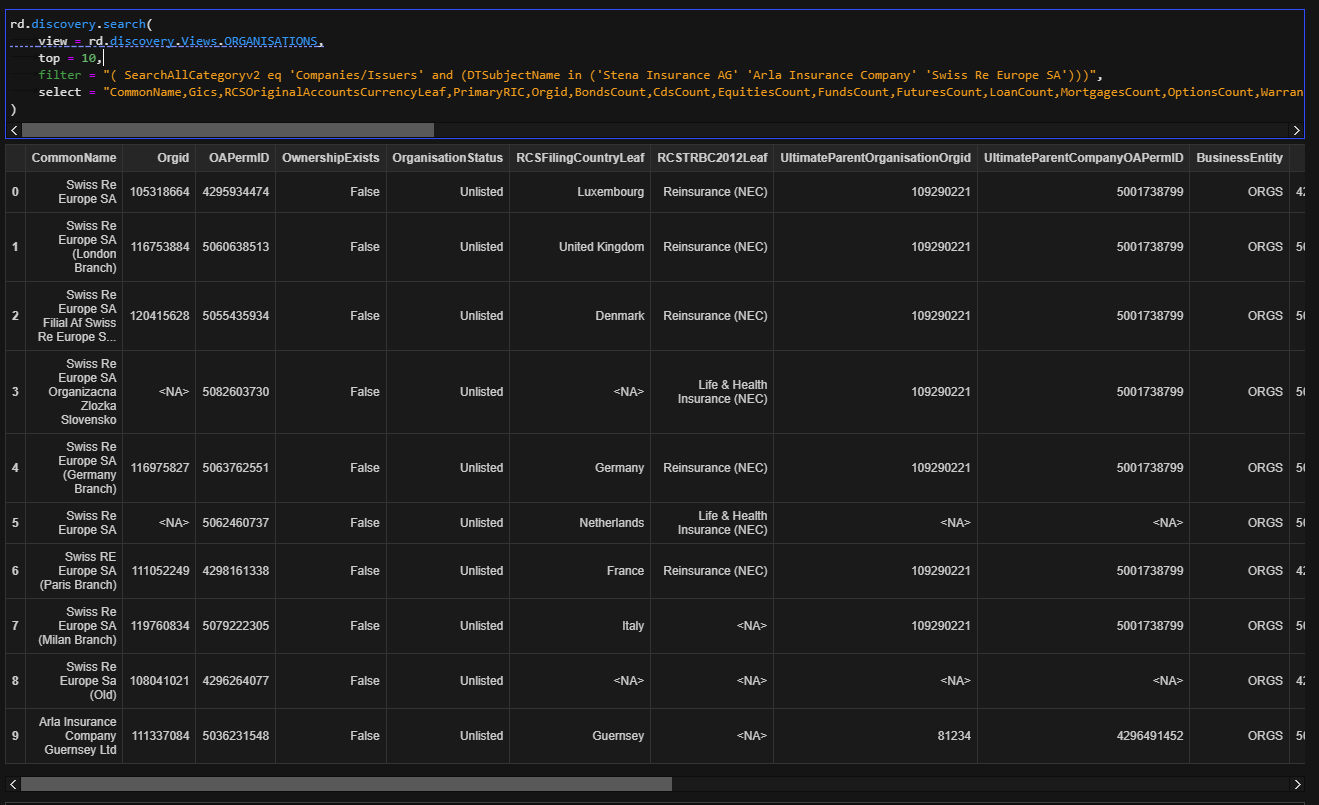The image size is (1319, 805).
Task: Click row index 0 of the table
Action: [15, 192]
